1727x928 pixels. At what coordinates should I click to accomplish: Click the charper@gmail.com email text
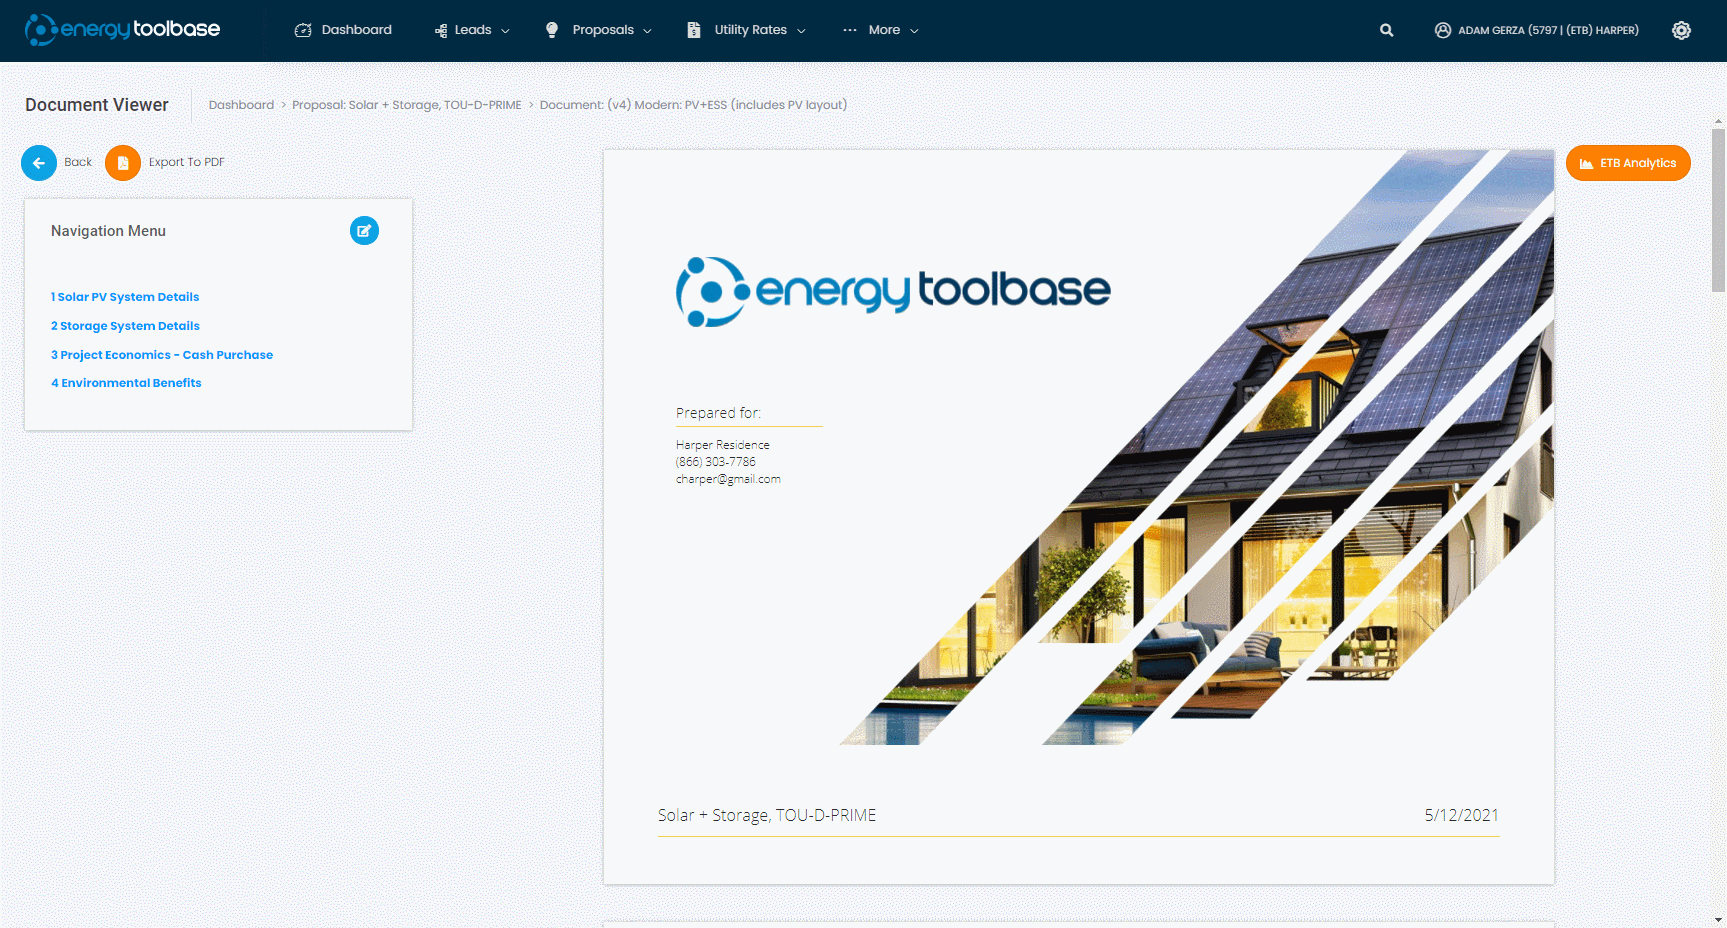pos(728,479)
